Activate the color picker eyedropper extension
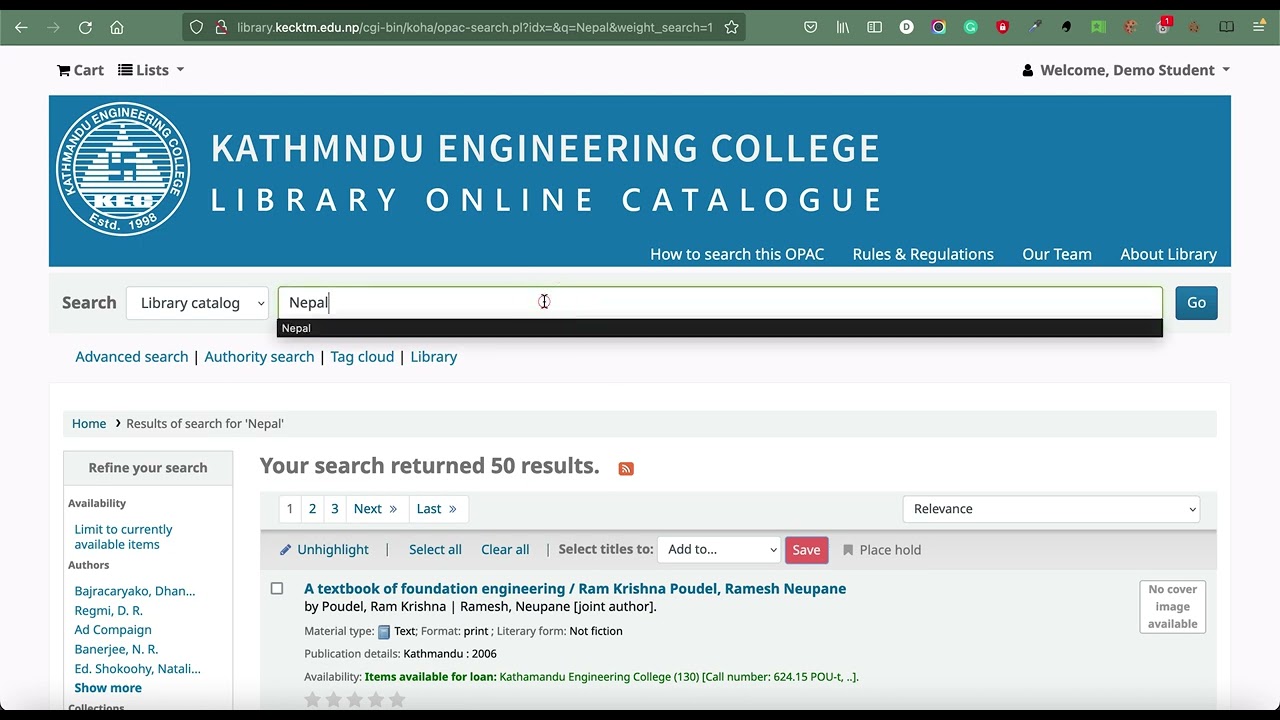1280x720 pixels. pyautogui.click(x=1034, y=27)
